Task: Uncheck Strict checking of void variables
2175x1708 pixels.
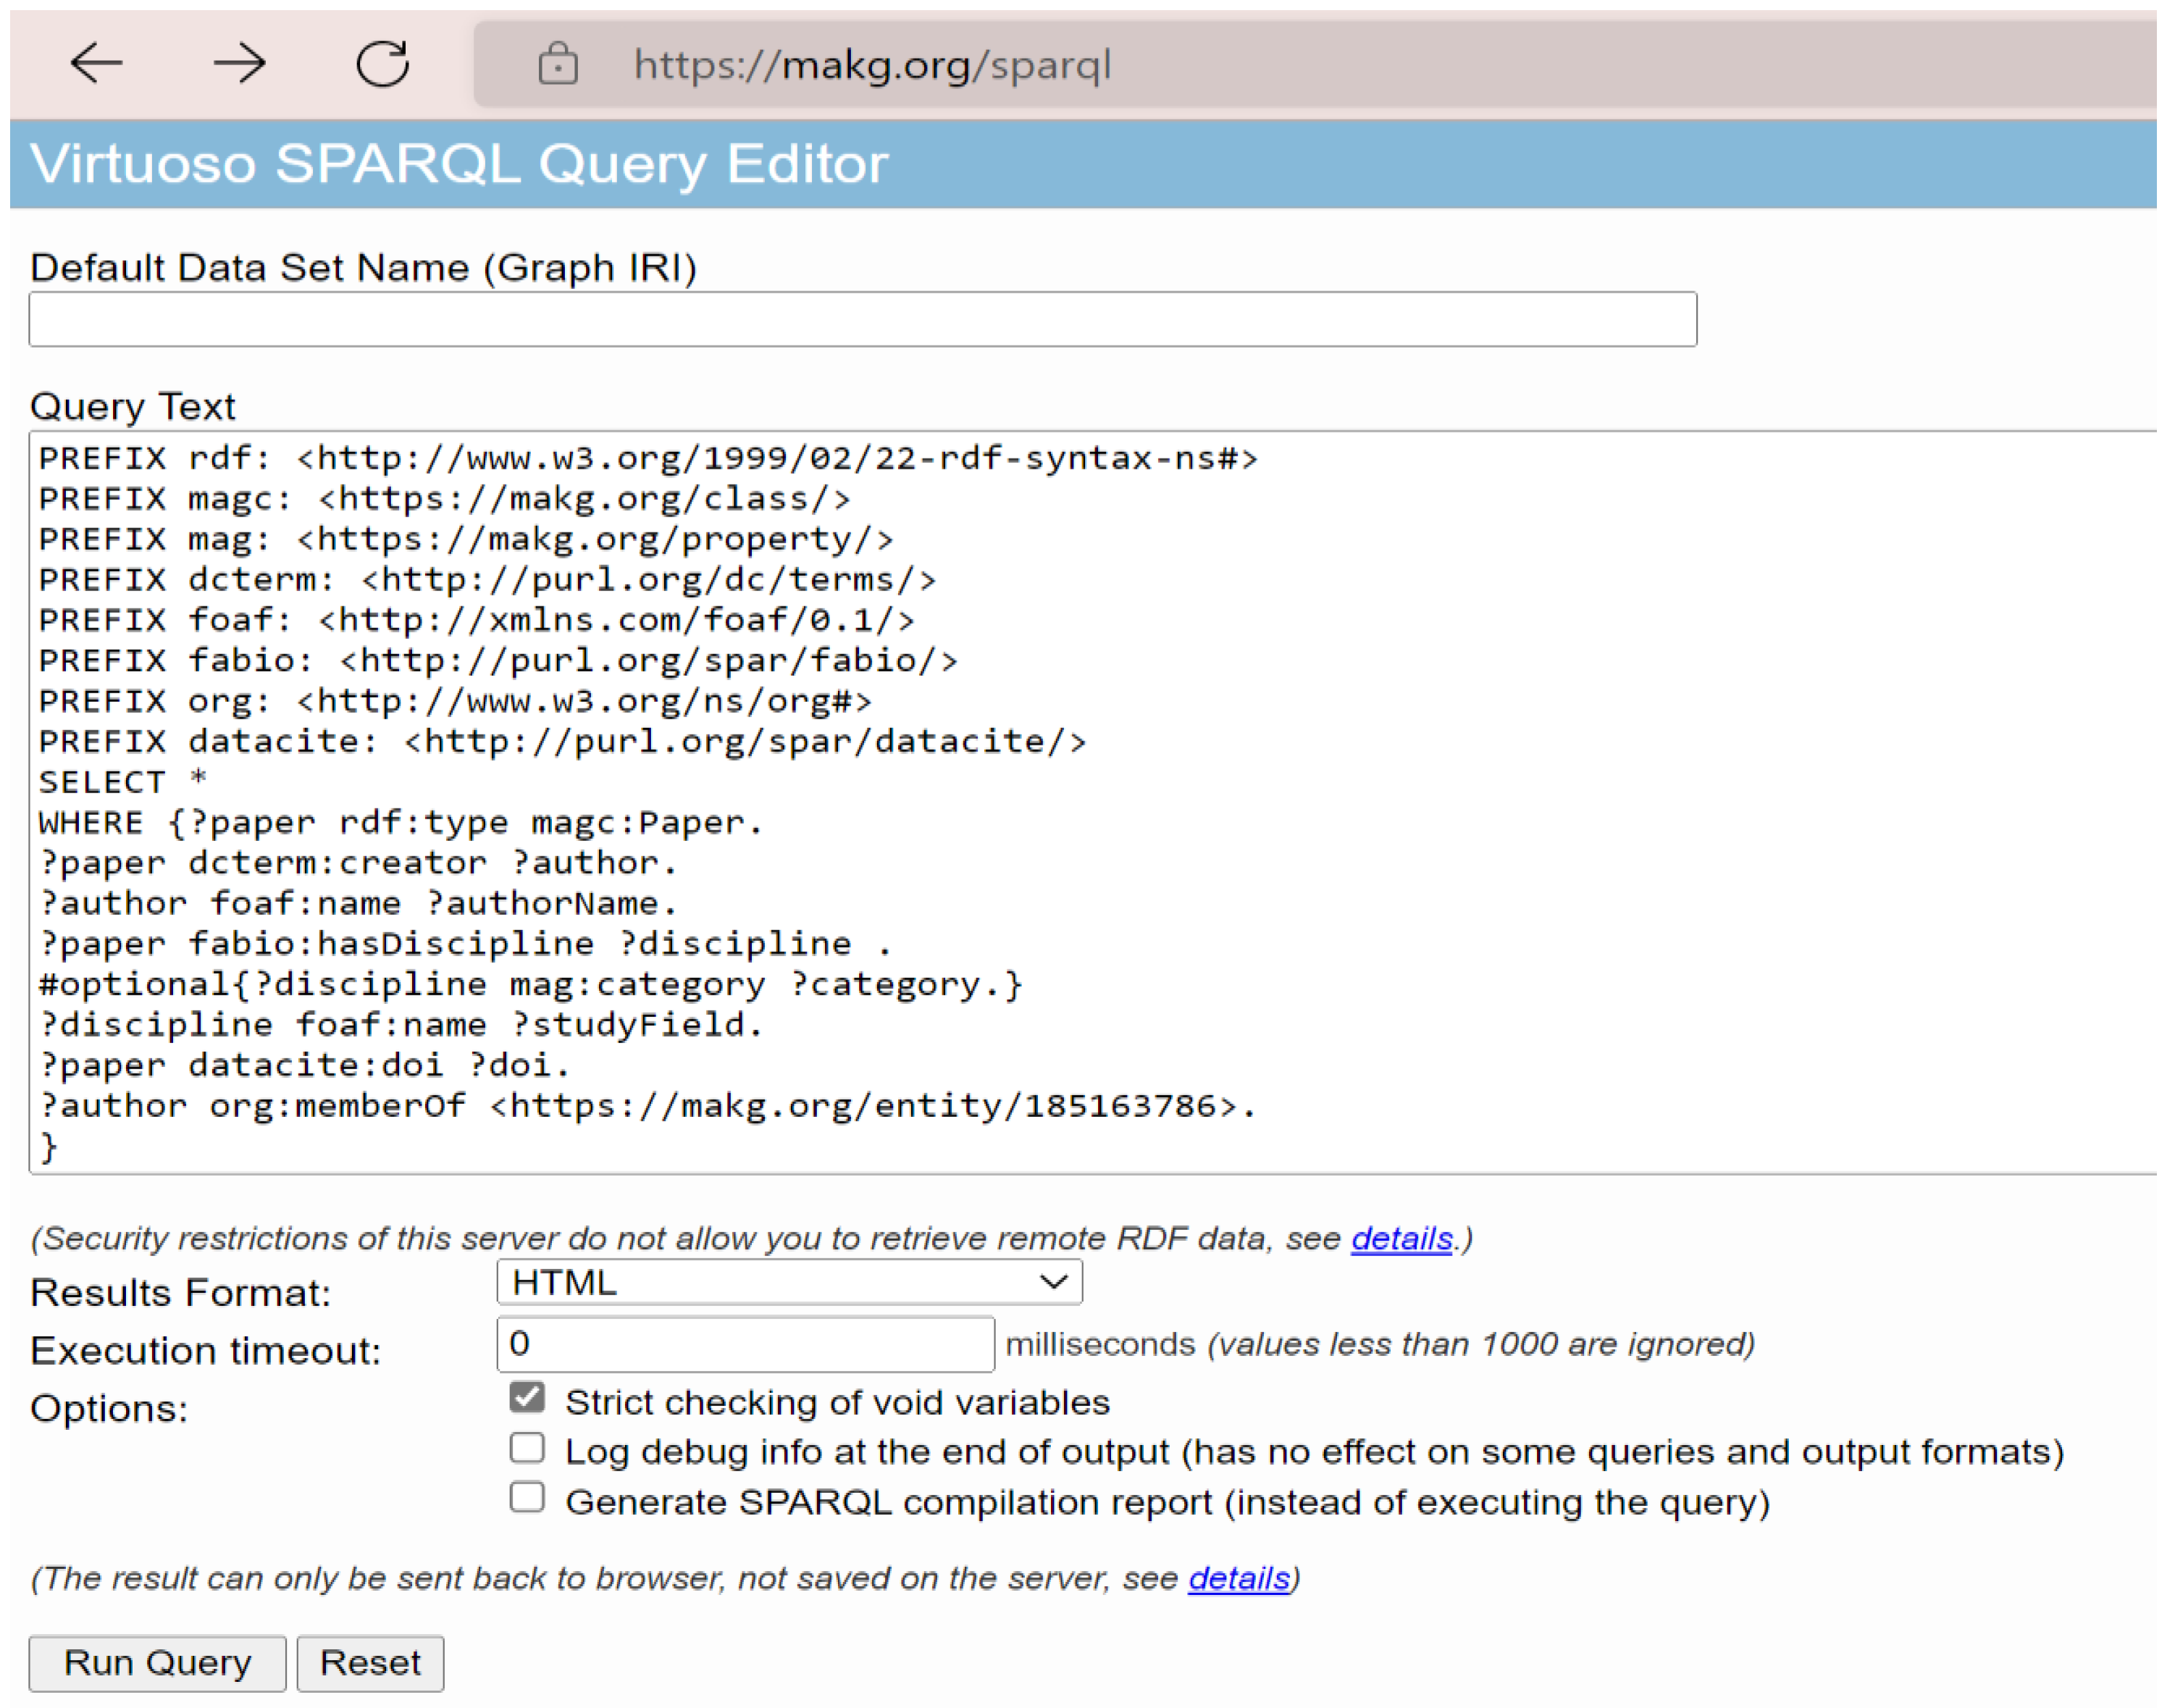Action: tap(527, 1397)
